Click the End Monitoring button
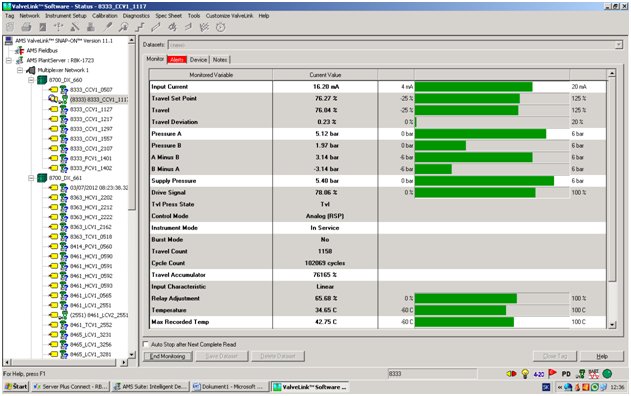 click(168, 356)
